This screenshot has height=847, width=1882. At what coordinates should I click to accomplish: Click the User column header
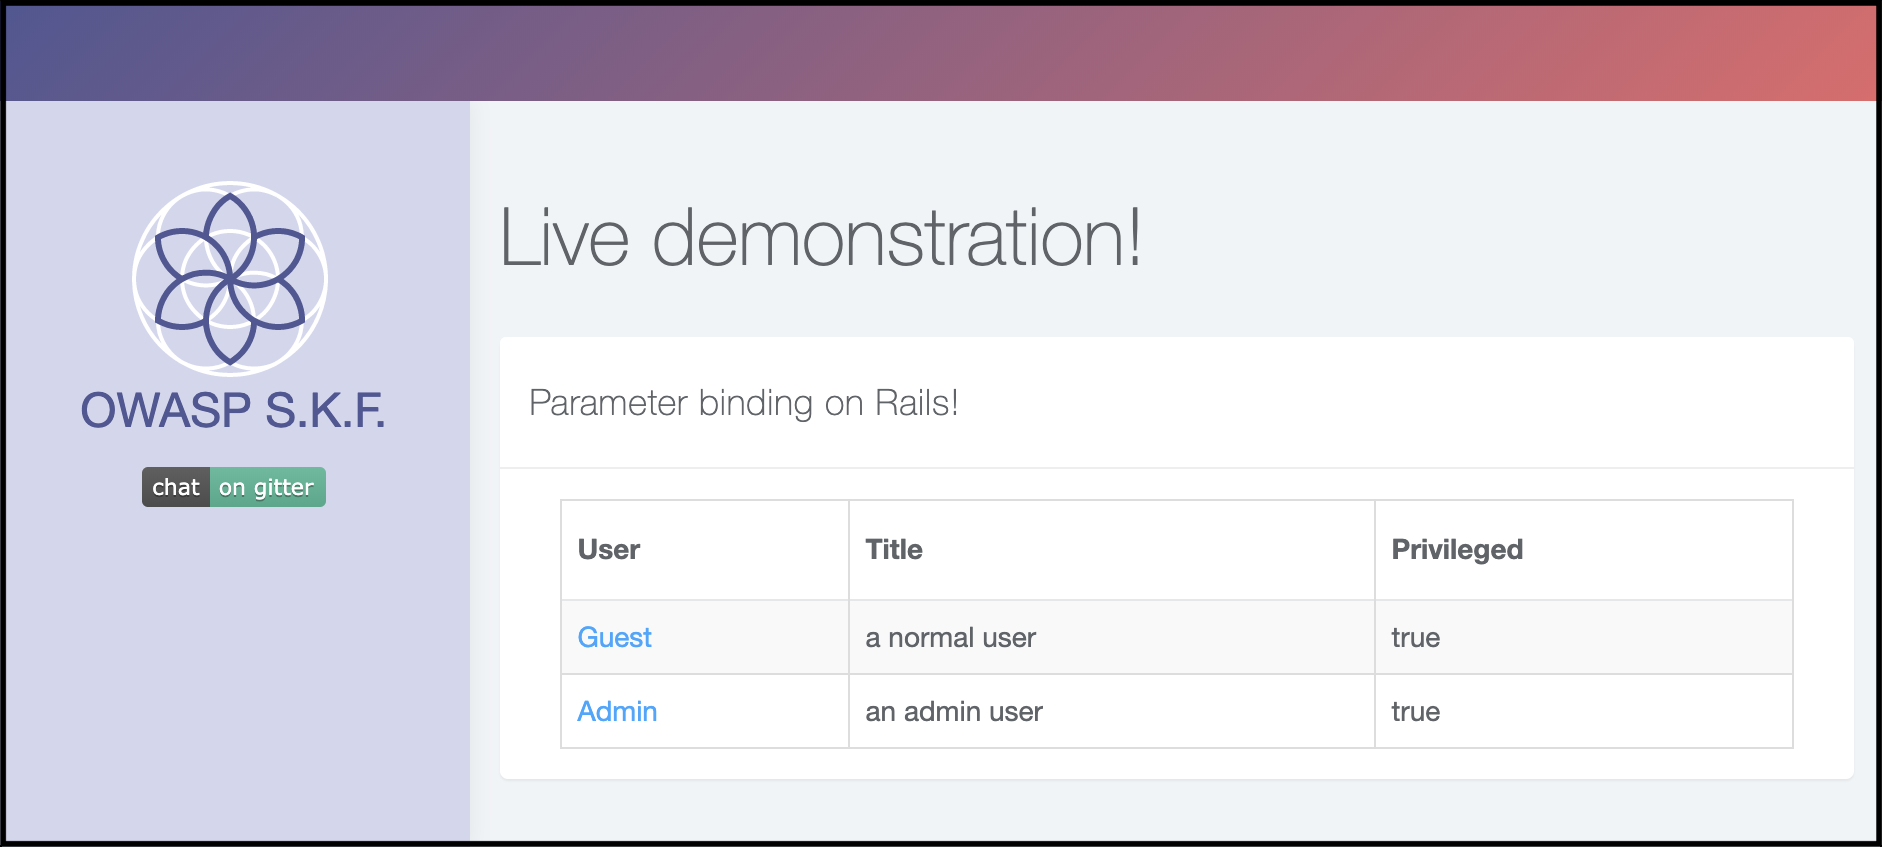609,550
